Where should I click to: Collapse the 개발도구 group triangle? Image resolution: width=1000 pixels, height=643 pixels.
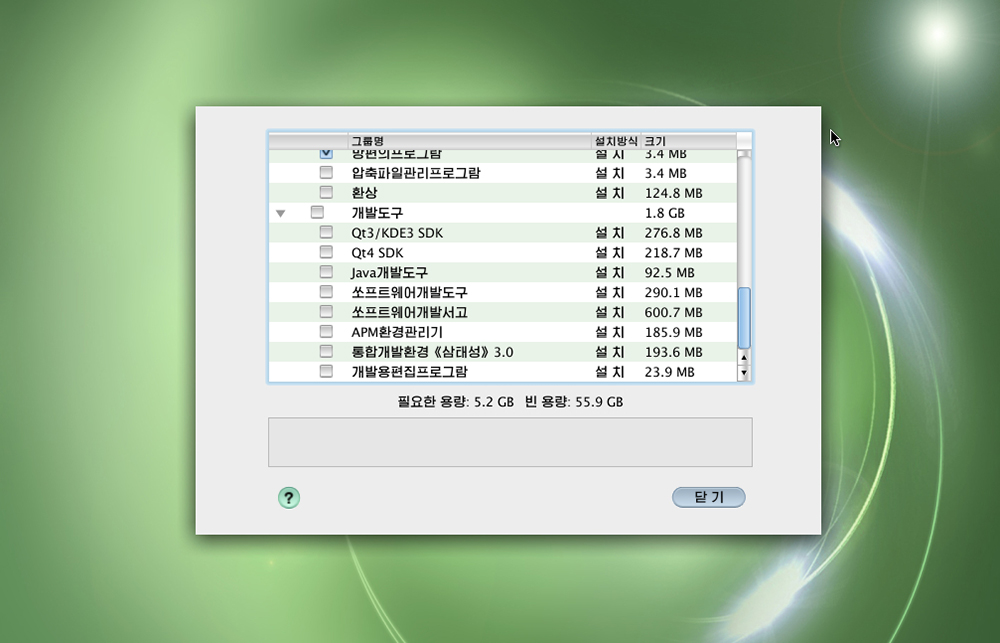click(281, 213)
